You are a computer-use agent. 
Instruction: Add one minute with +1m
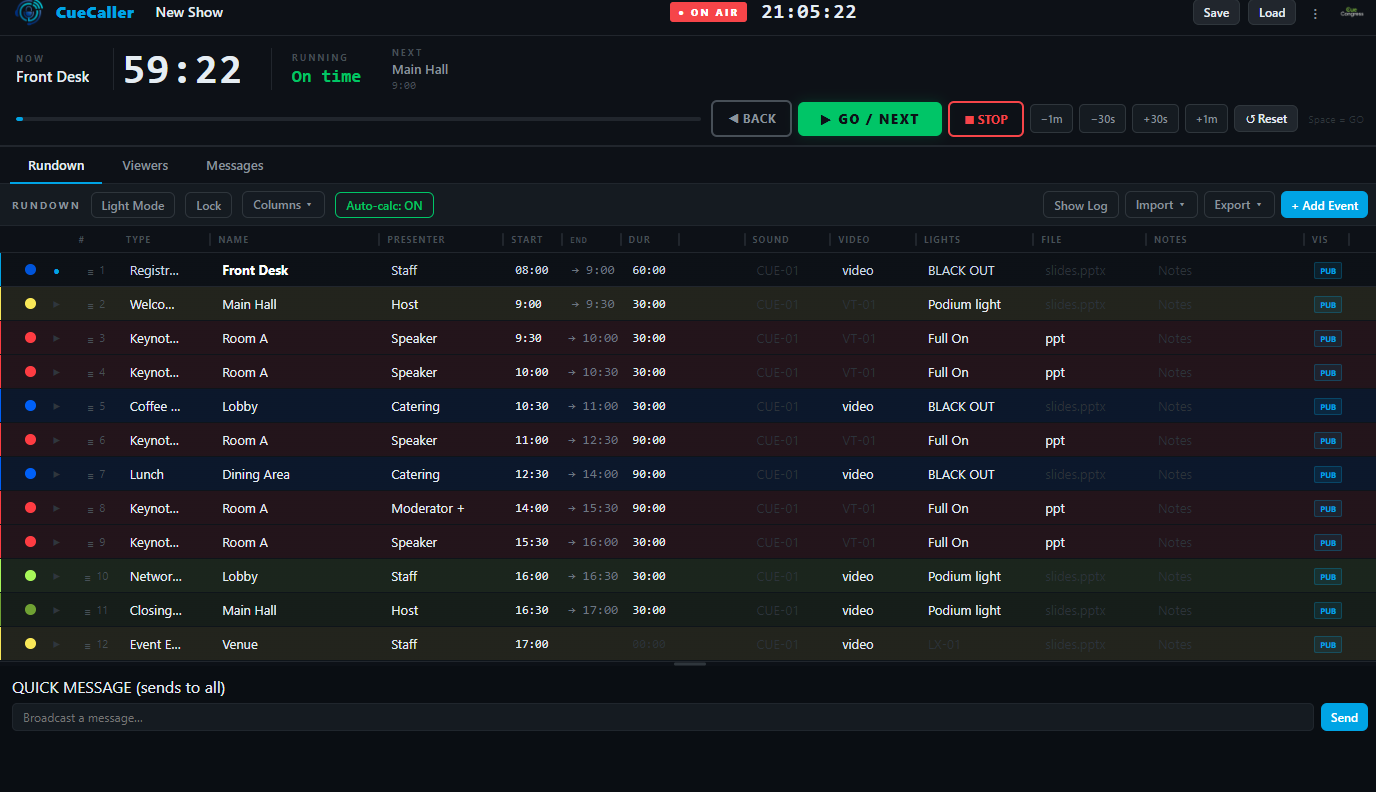(1207, 119)
